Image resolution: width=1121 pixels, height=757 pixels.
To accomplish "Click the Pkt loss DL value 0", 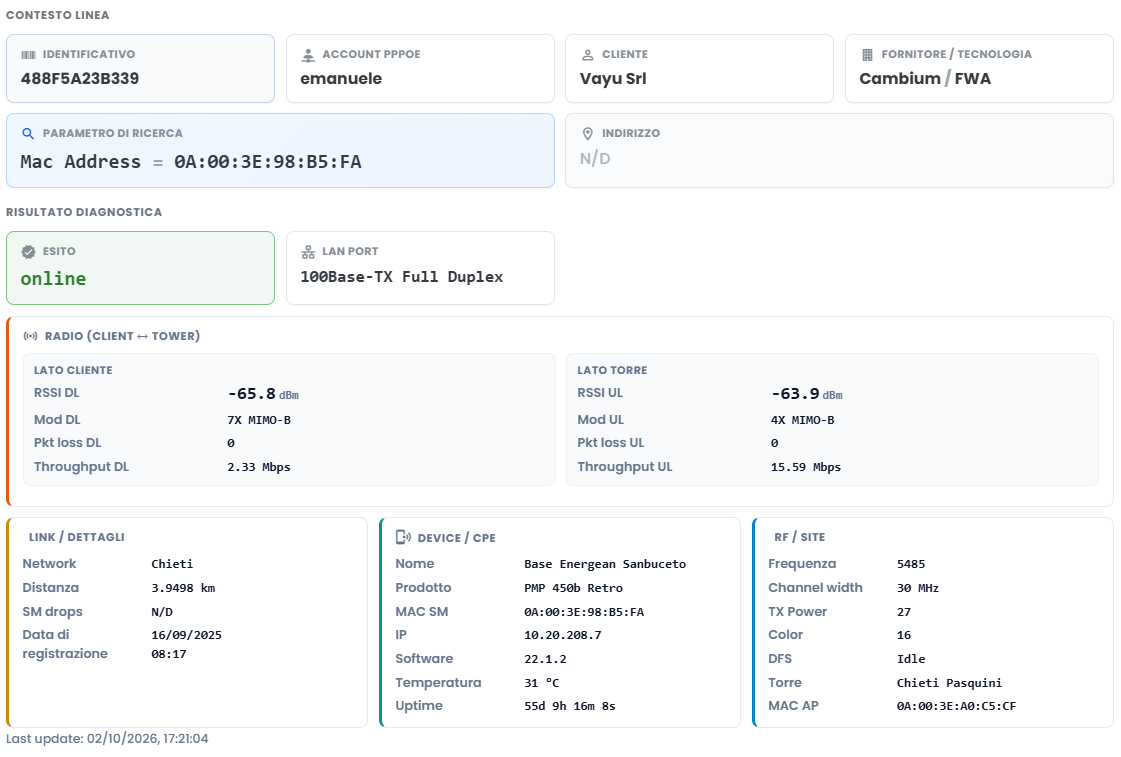I will click(231, 443).
